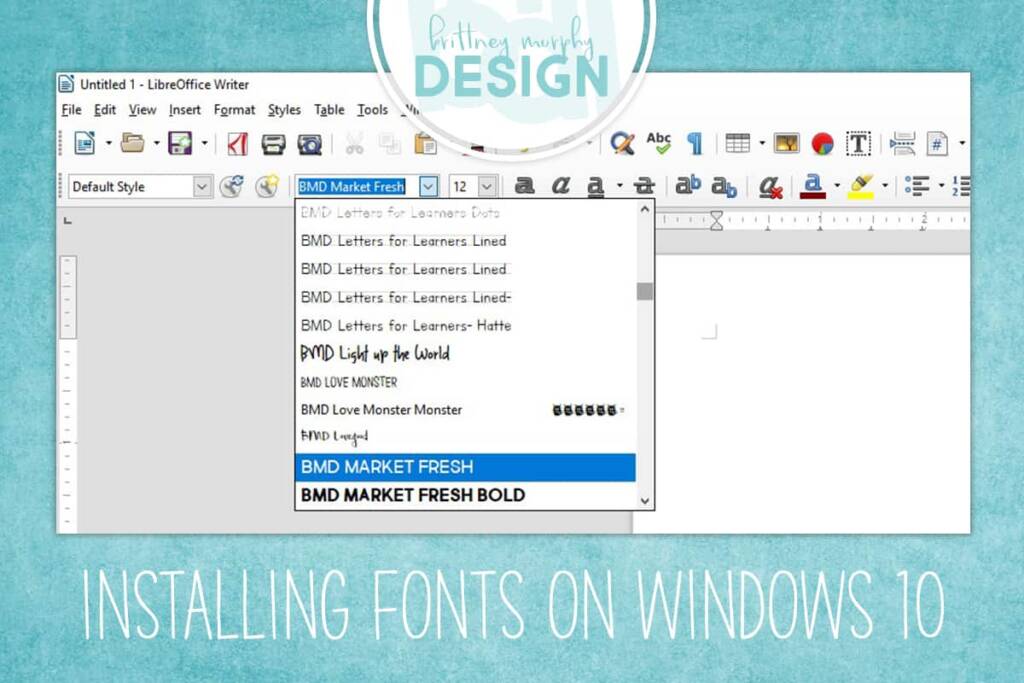The image size is (1024, 683).
Task: Open the Tools menu
Action: 371,110
